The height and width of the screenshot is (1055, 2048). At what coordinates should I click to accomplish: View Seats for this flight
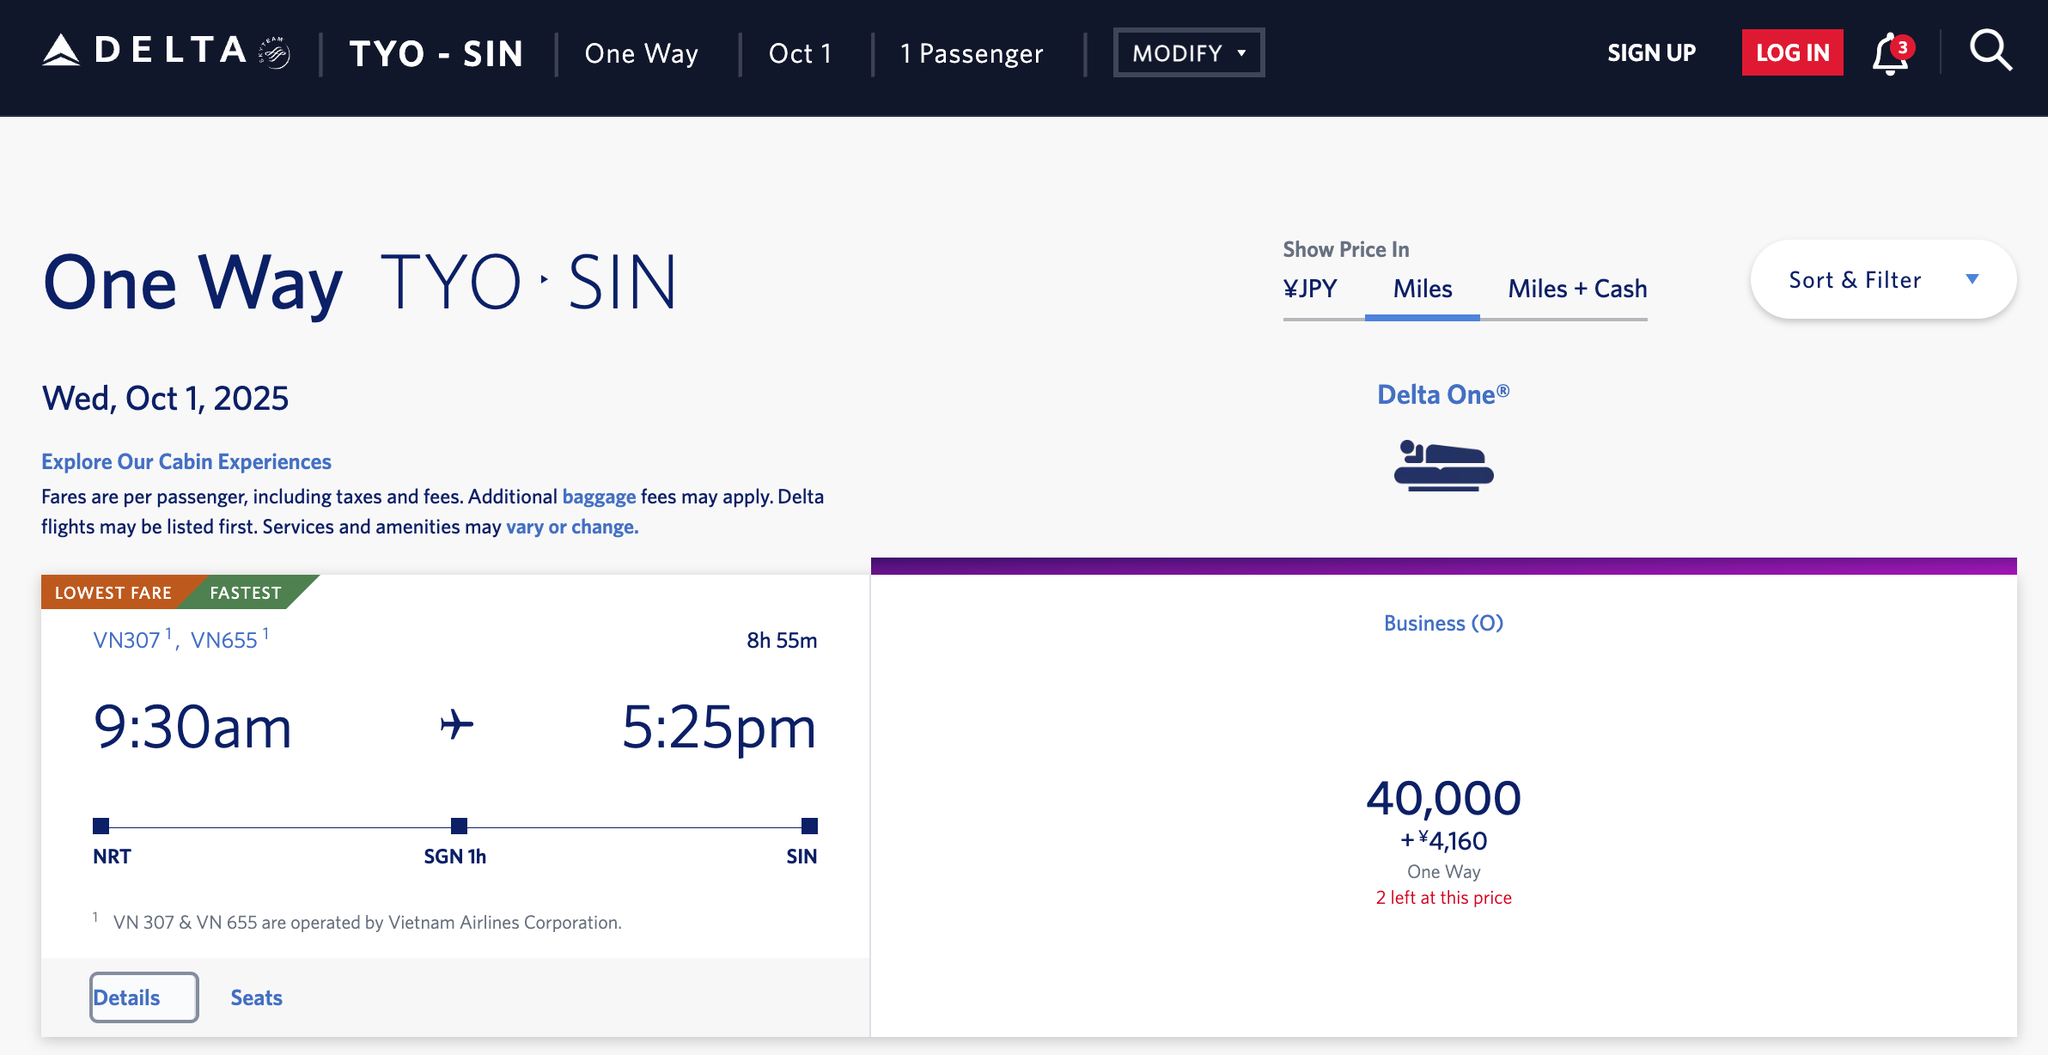(x=256, y=996)
